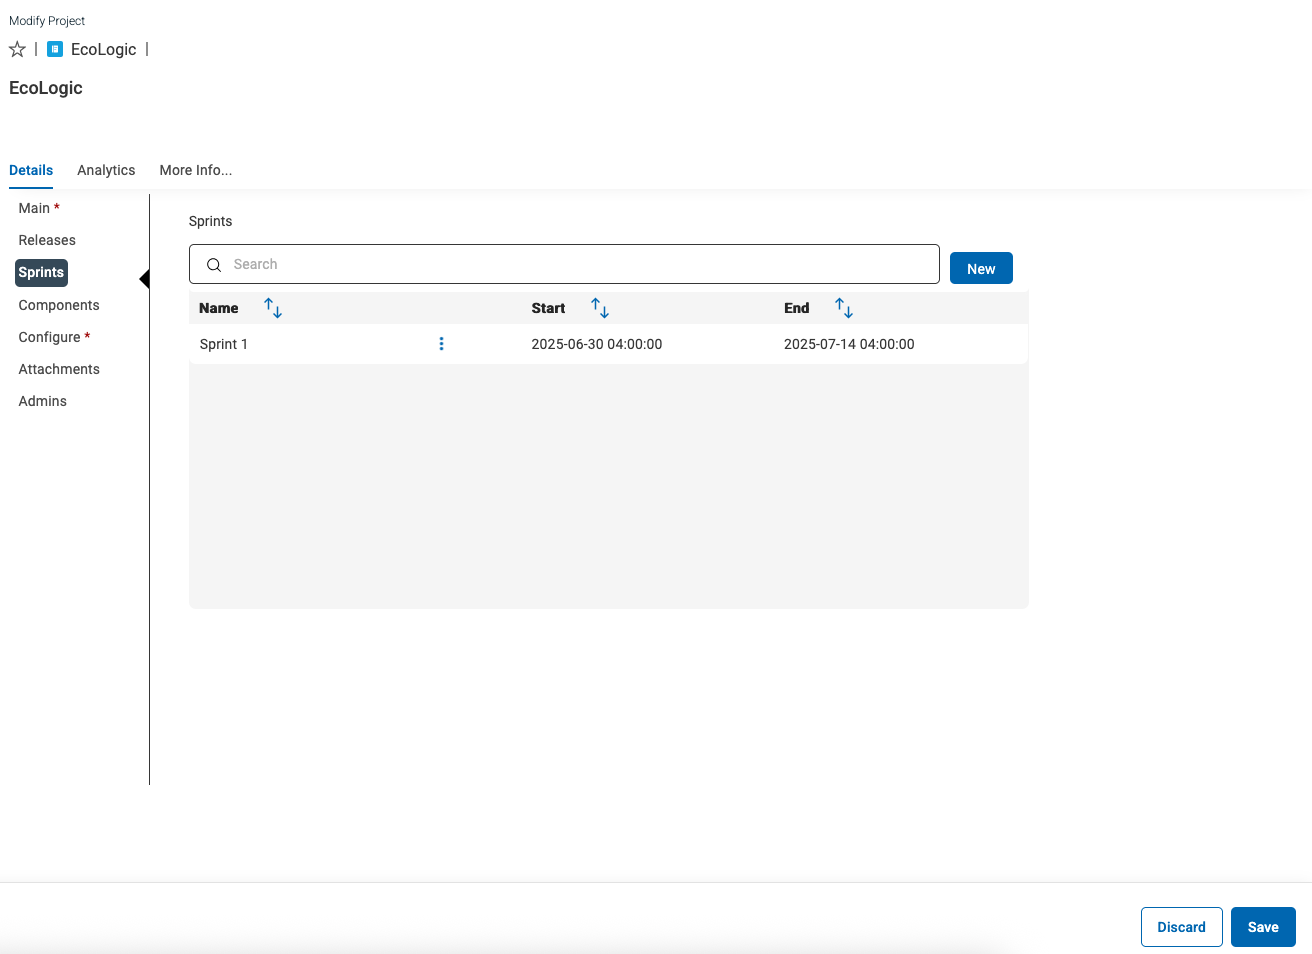
Task: Click start date 2025-06-30 04:00:00
Action: (597, 344)
